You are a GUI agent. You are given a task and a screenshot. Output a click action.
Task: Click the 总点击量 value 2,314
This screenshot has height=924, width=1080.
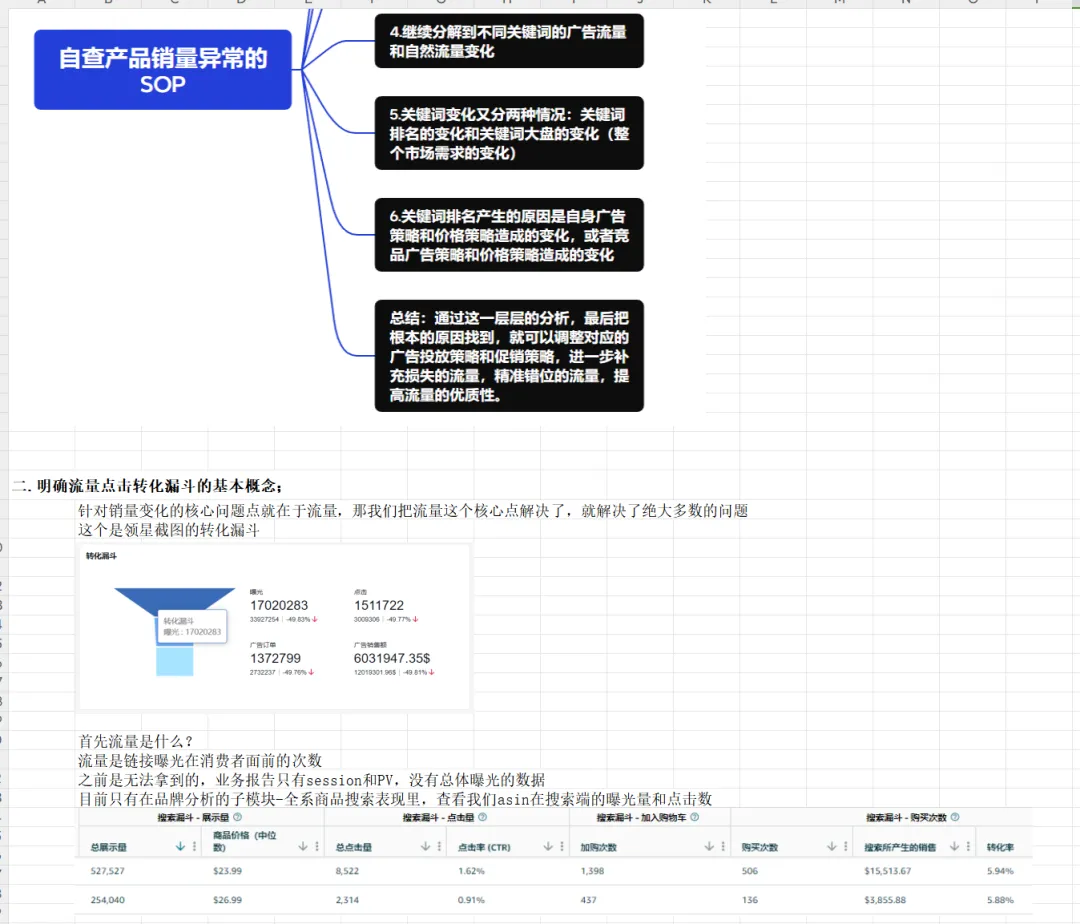pyautogui.click(x=347, y=900)
